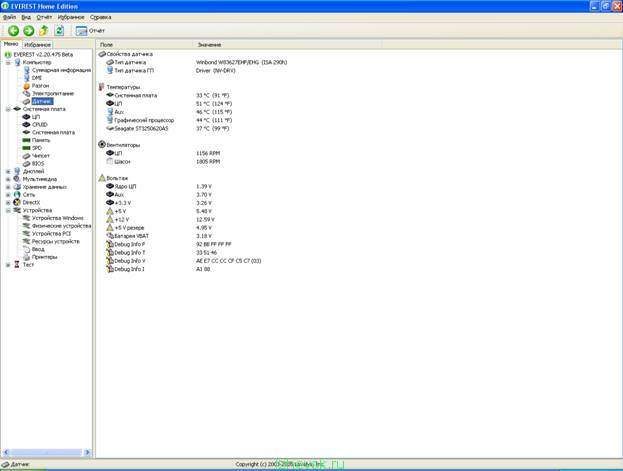Select Ресурсы устройств in the tree

[x=56, y=241]
